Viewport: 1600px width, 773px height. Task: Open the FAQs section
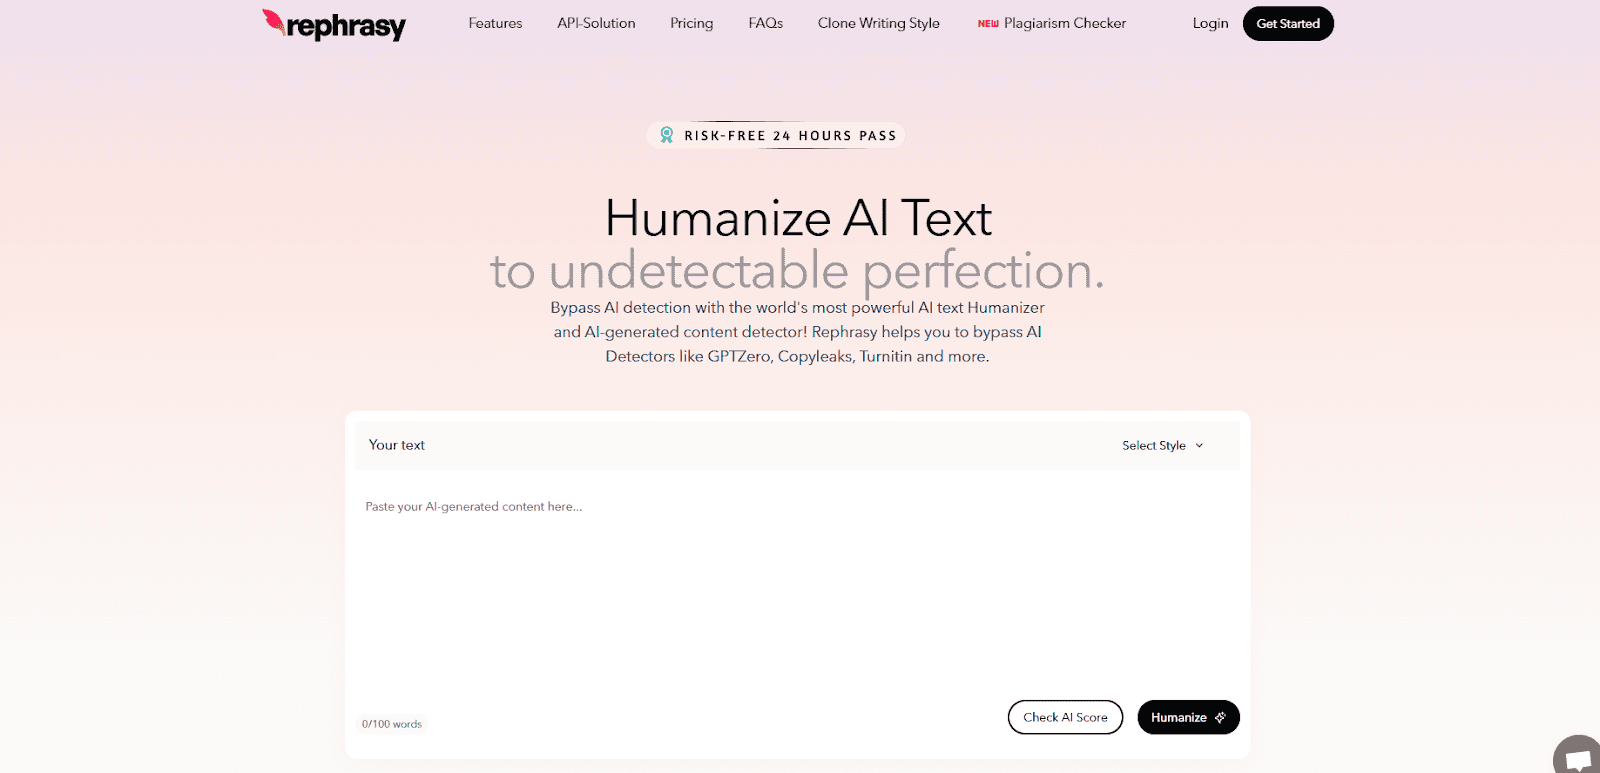[766, 23]
